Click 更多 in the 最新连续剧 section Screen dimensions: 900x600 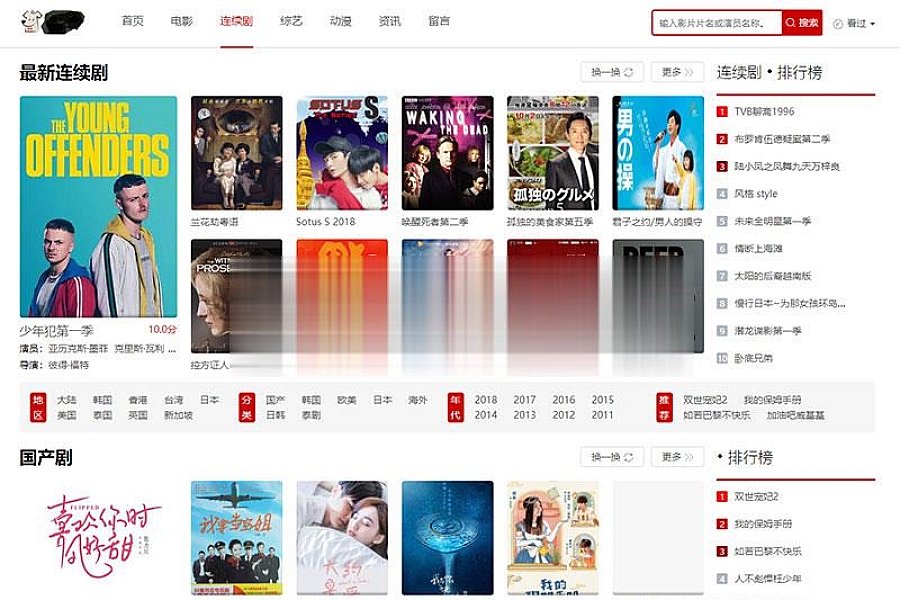coord(677,72)
